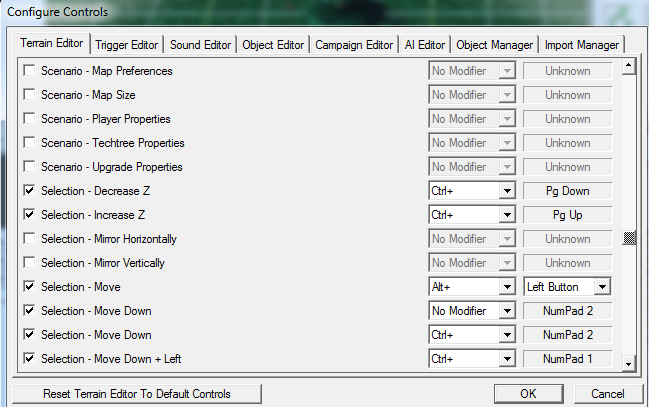Open the Campaign Editor tab
649x407 pixels.
pos(353,45)
